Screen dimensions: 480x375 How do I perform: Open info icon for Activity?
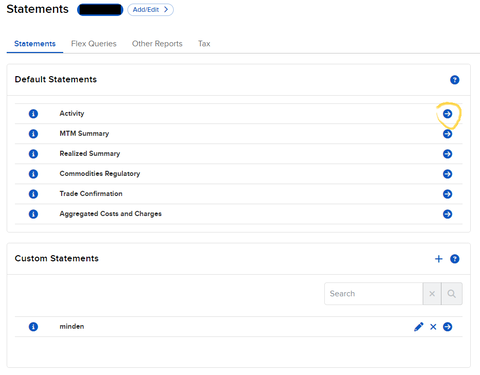click(x=33, y=114)
